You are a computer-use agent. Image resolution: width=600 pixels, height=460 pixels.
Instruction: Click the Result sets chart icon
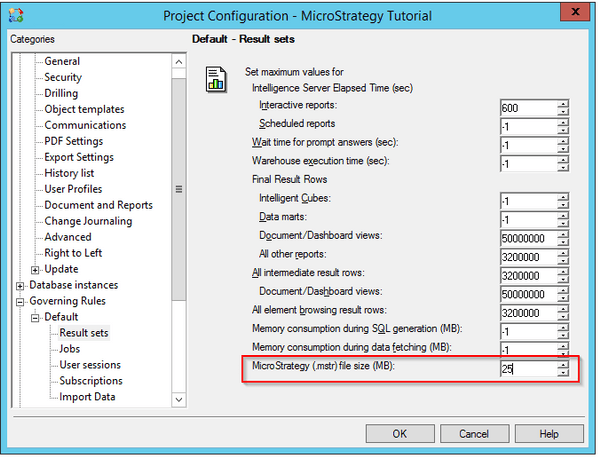[214, 80]
